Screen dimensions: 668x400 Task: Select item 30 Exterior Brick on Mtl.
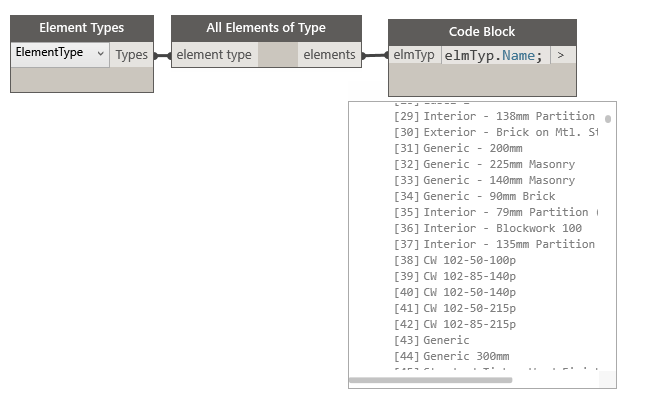tap(496, 132)
